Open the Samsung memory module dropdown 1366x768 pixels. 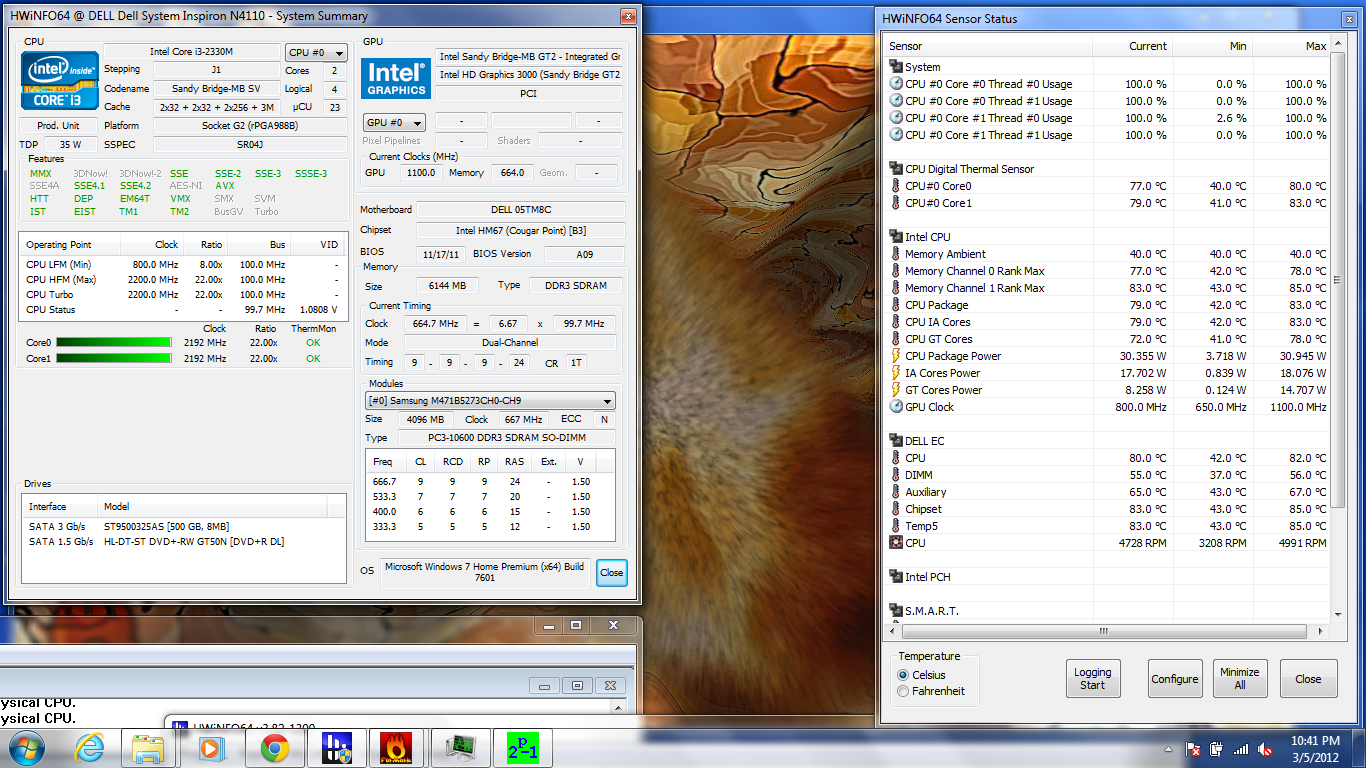pos(490,401)
